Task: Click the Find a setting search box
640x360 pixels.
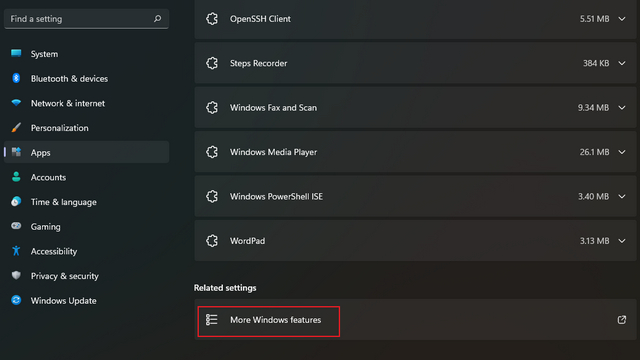Action: 86,19
